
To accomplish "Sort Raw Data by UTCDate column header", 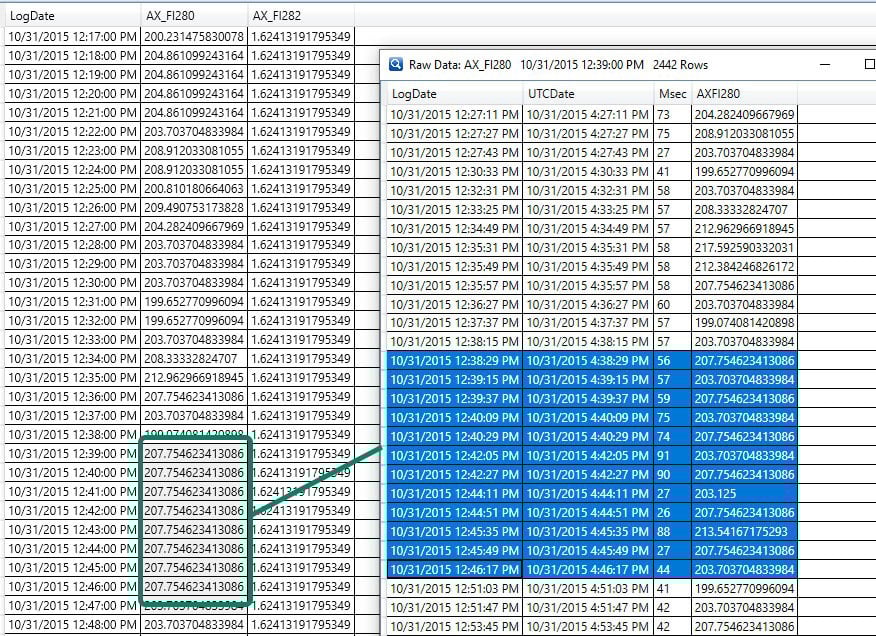I will [x=588, y=93].
